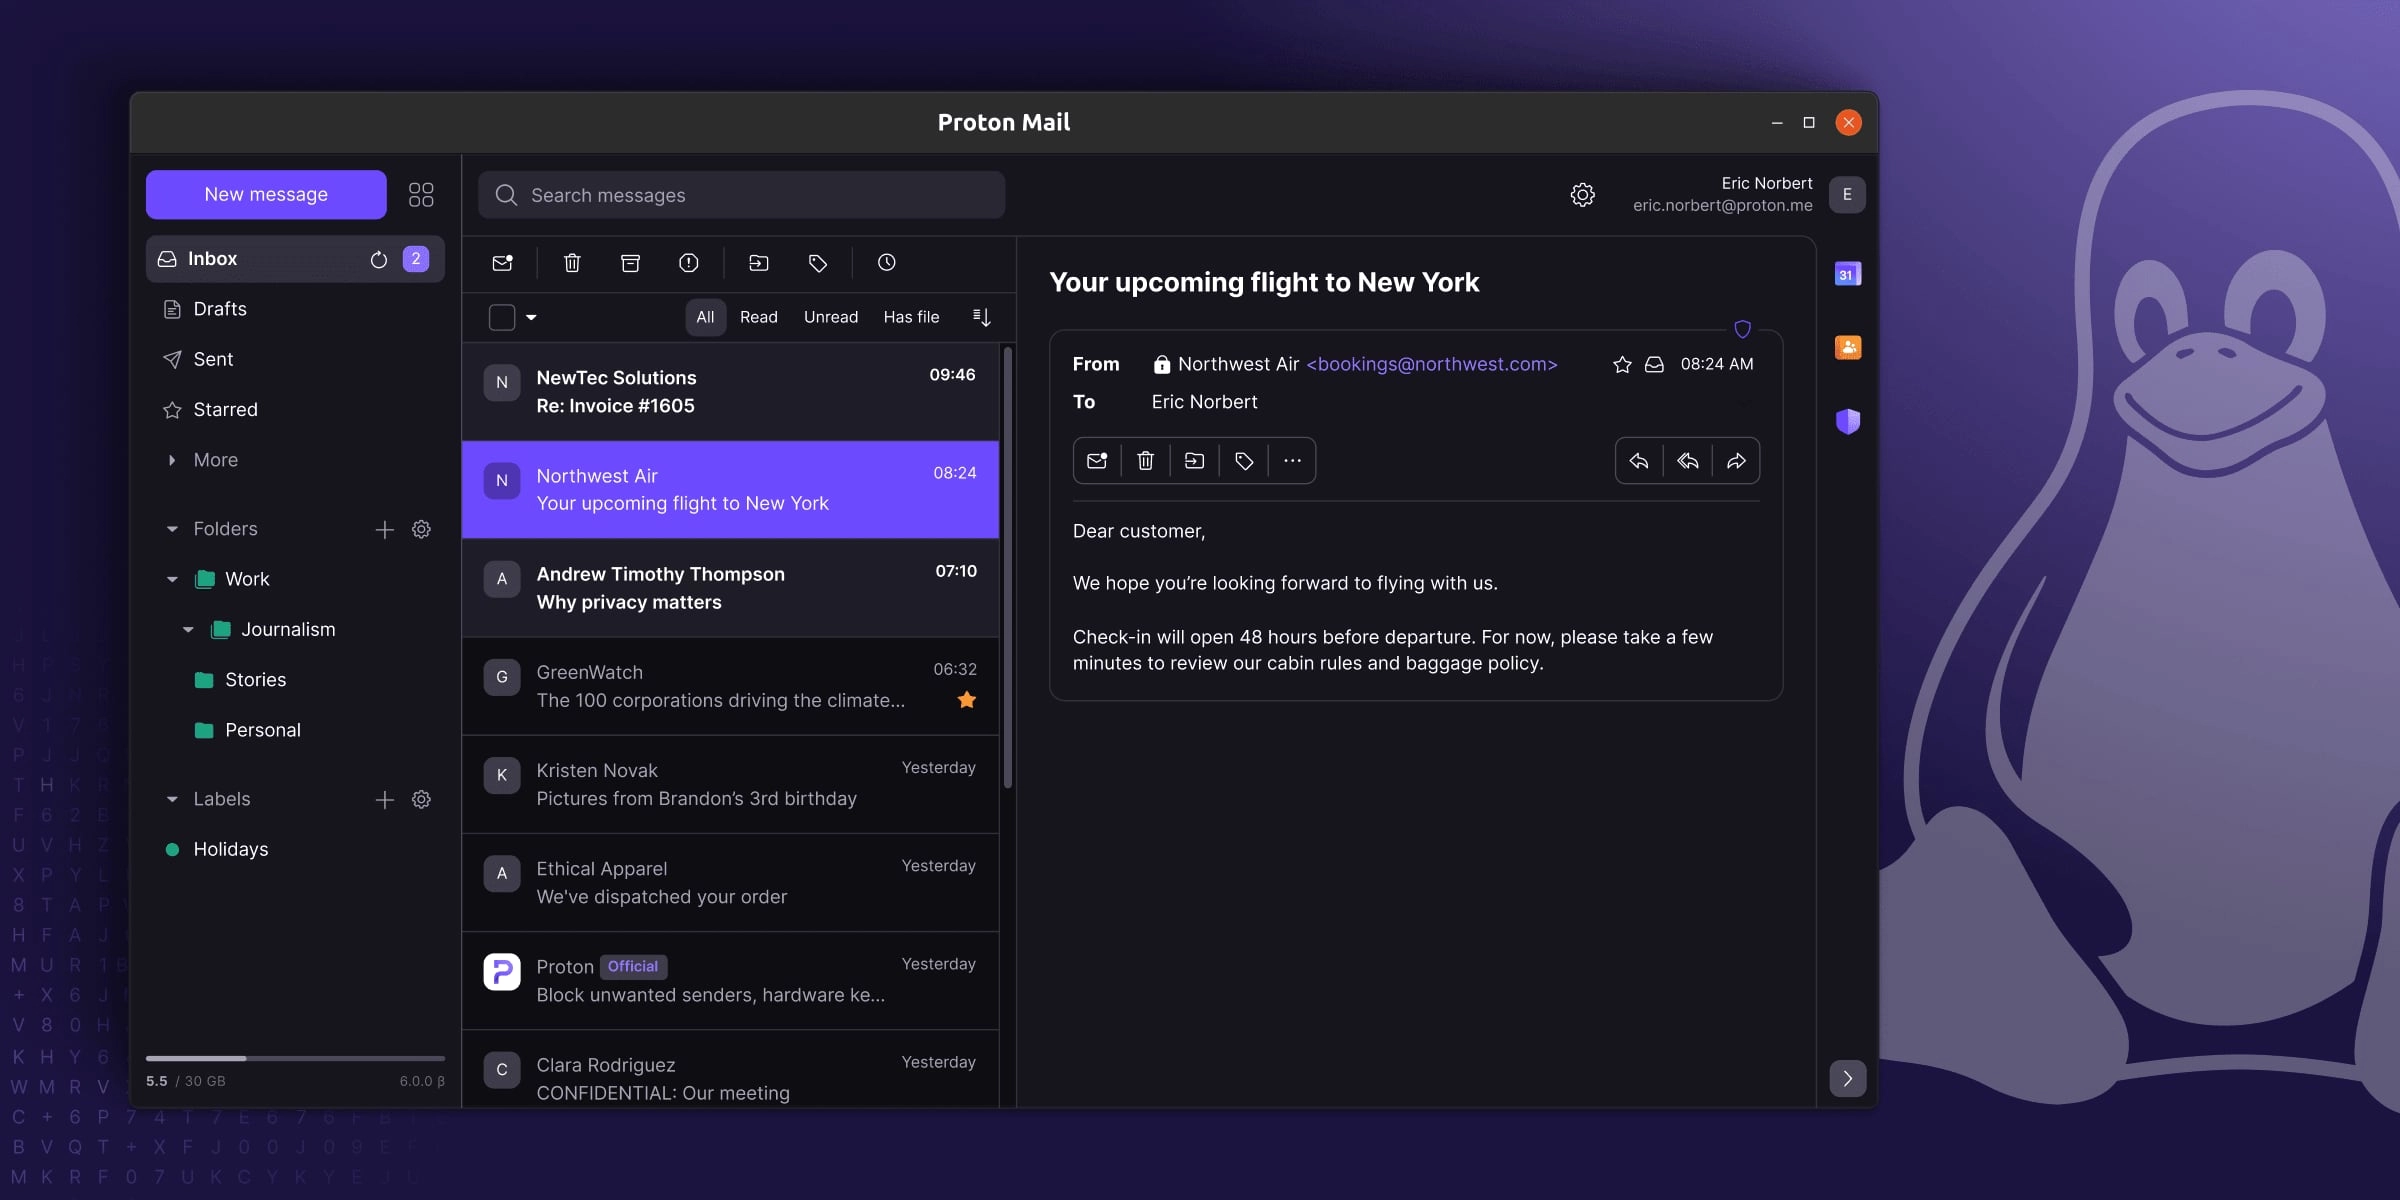Toggle the Unread filter tab

tap(830, 317)
